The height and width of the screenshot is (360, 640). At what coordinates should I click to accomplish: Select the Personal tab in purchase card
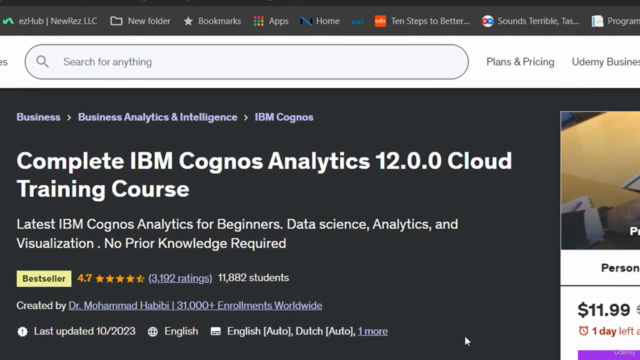pyautogui.click(x=620, y=268)
